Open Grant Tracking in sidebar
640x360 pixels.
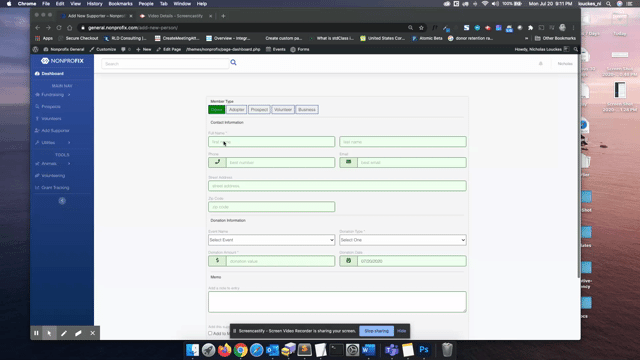(52, 188)
